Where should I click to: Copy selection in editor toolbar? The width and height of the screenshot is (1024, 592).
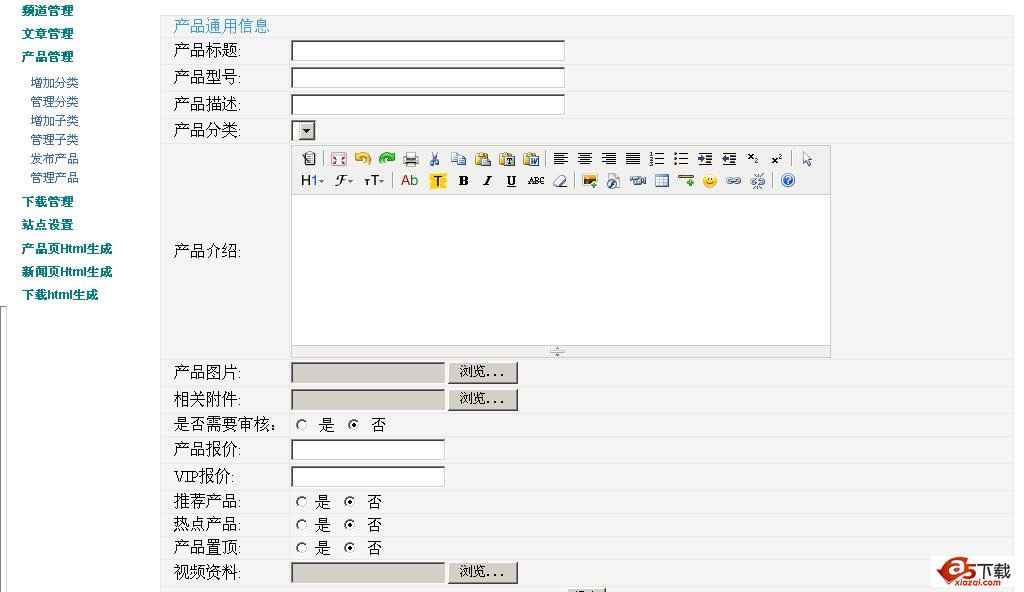458,159
